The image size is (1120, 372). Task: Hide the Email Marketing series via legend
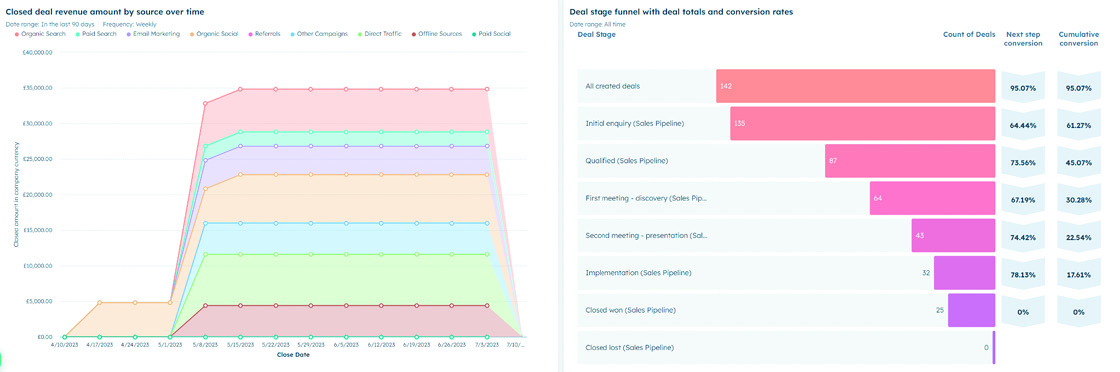click(x=155, y=34)
